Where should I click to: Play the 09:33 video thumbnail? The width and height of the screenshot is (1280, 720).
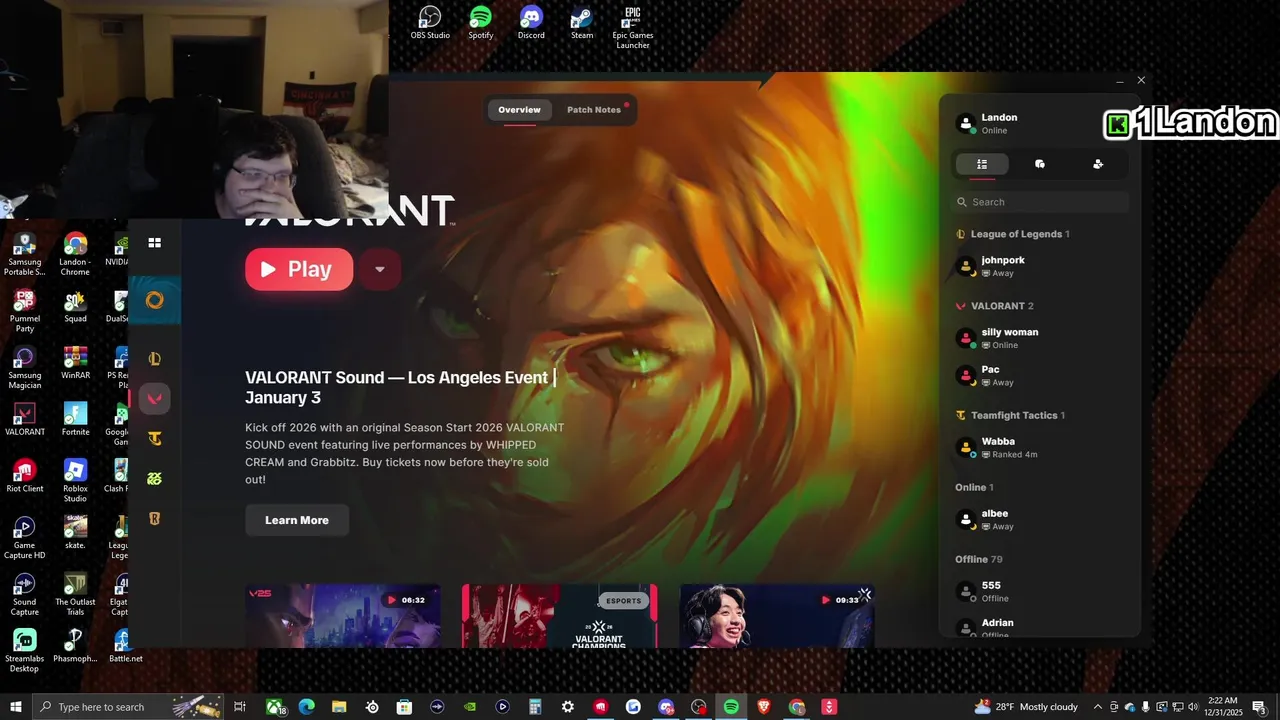coord(777,616)
